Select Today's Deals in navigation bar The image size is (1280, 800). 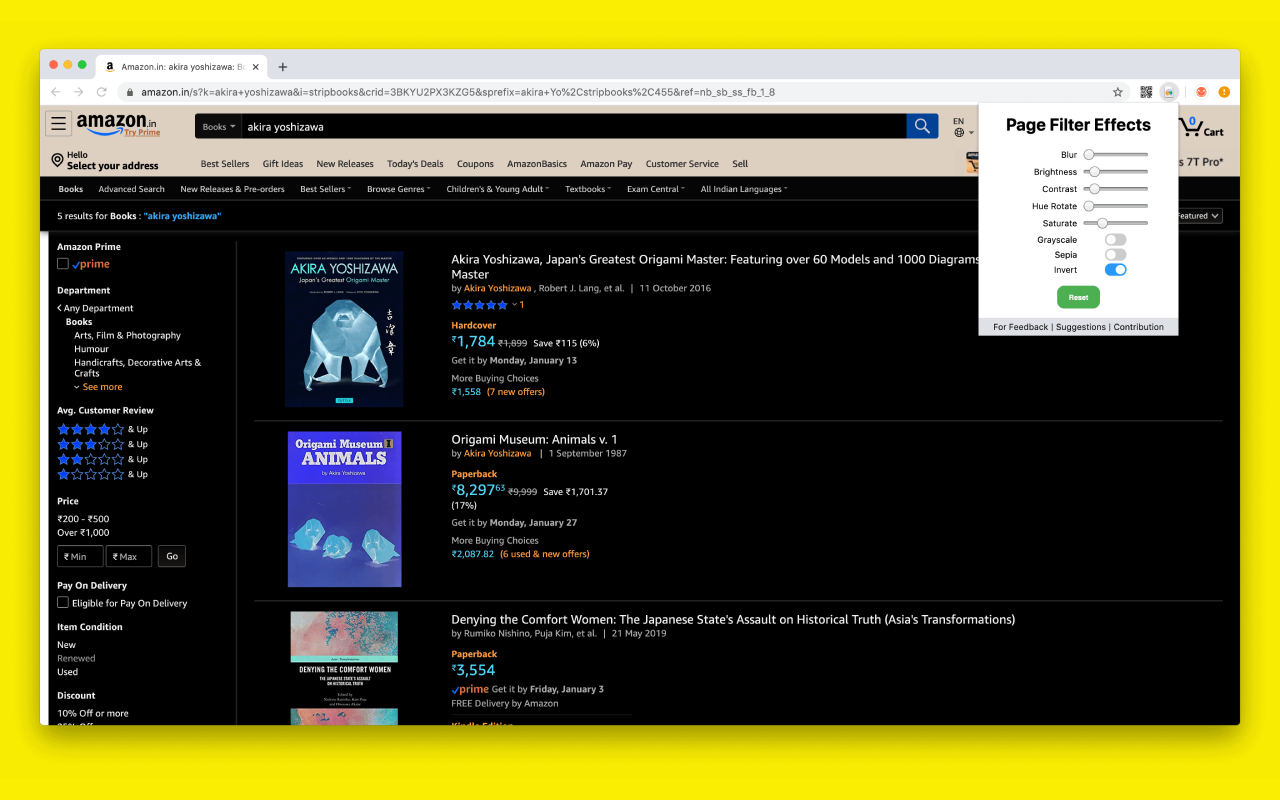(415, 164)
